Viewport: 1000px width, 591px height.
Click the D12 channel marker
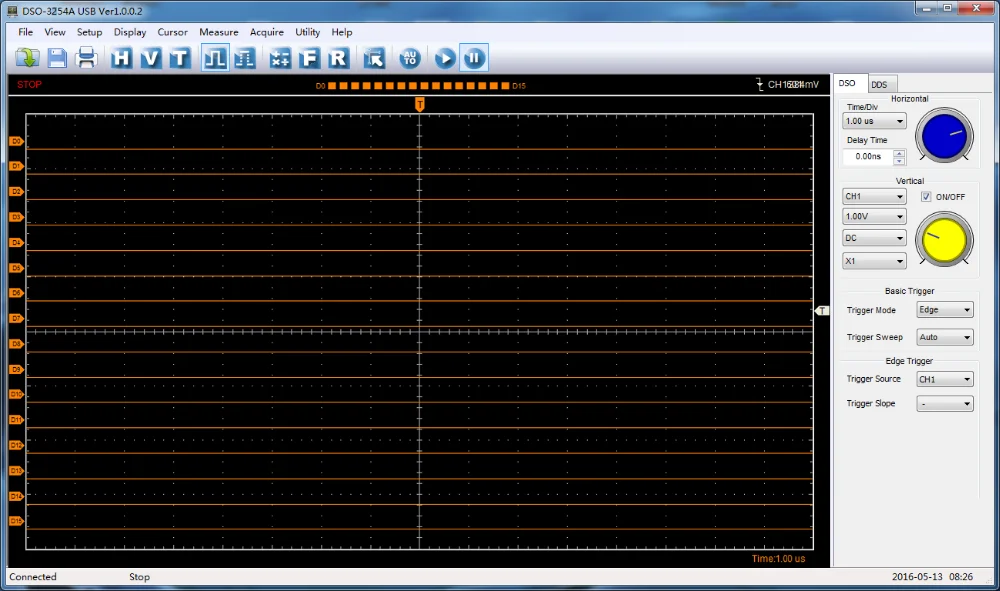pyautogui.click(x=17, y=445)
